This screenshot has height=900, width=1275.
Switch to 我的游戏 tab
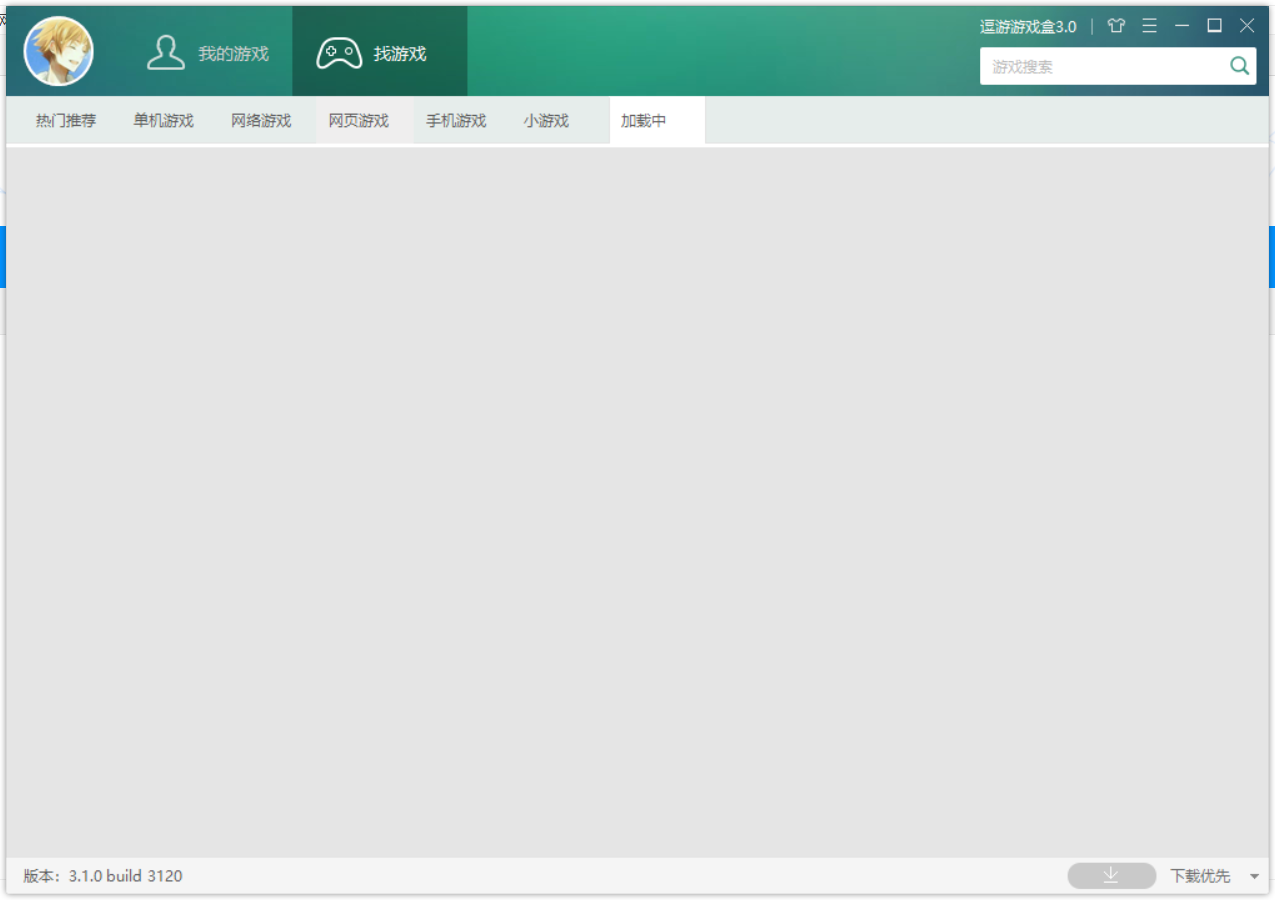208,53
